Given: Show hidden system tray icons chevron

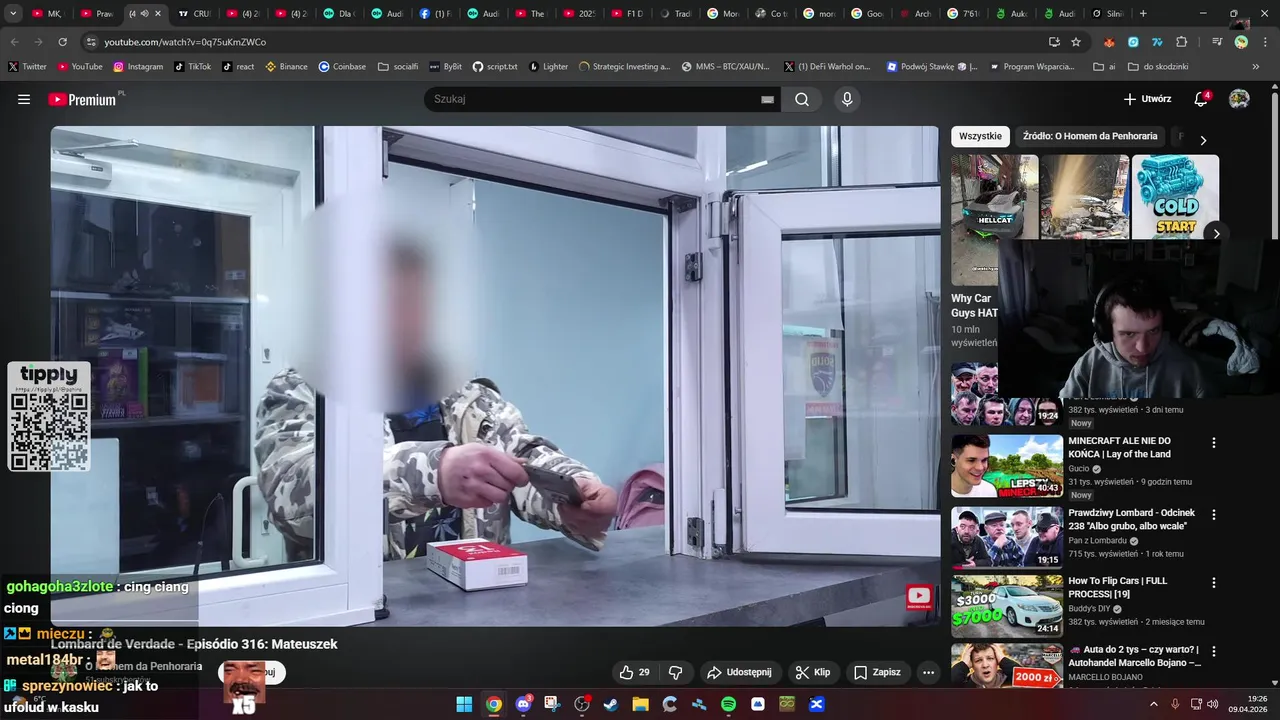Looking at the screenshot, I should coord(1153,704).
